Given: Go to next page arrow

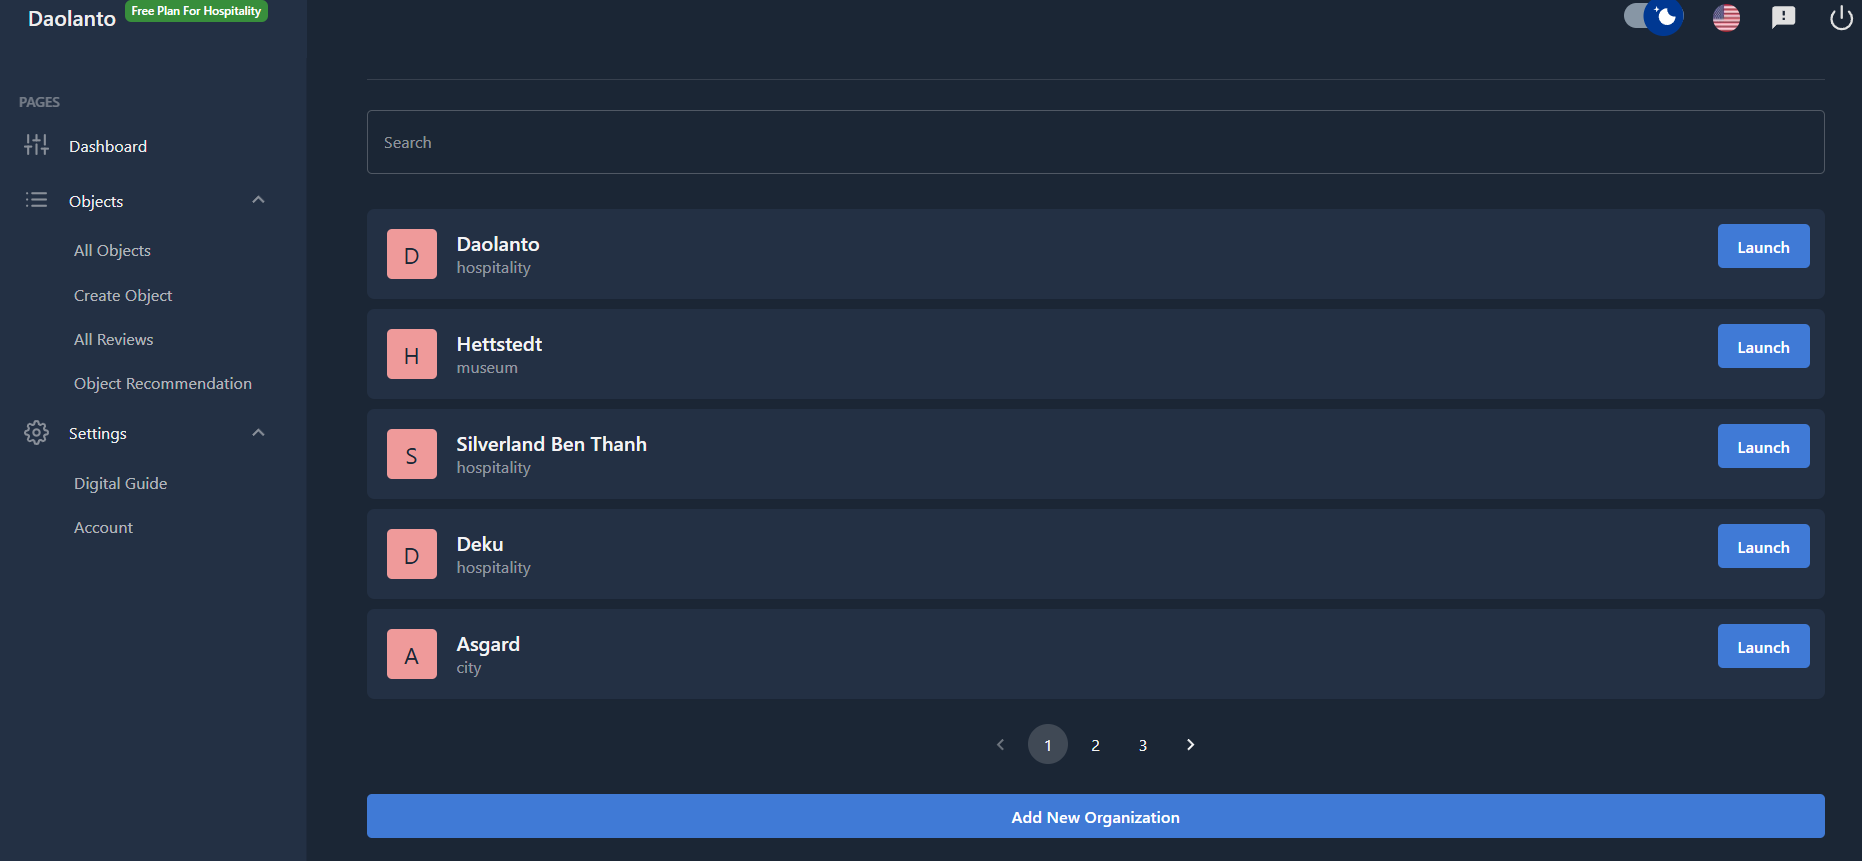Looking at the screenshot, I should point(1190,745).
